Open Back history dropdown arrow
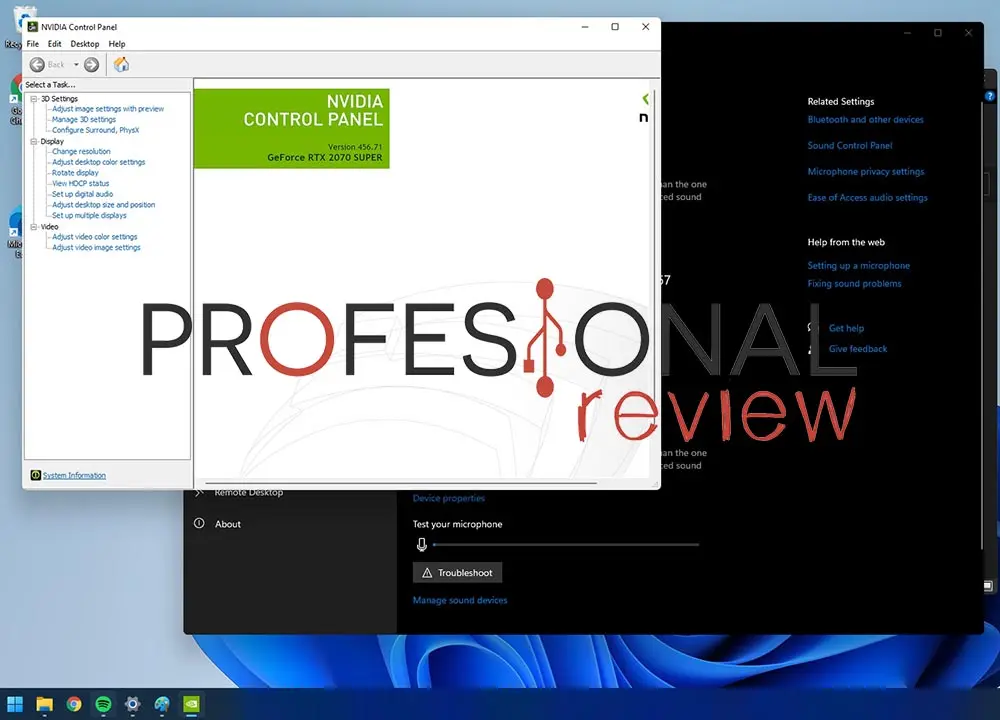This screenshot has width=1000, height=720. click(76, 64)
